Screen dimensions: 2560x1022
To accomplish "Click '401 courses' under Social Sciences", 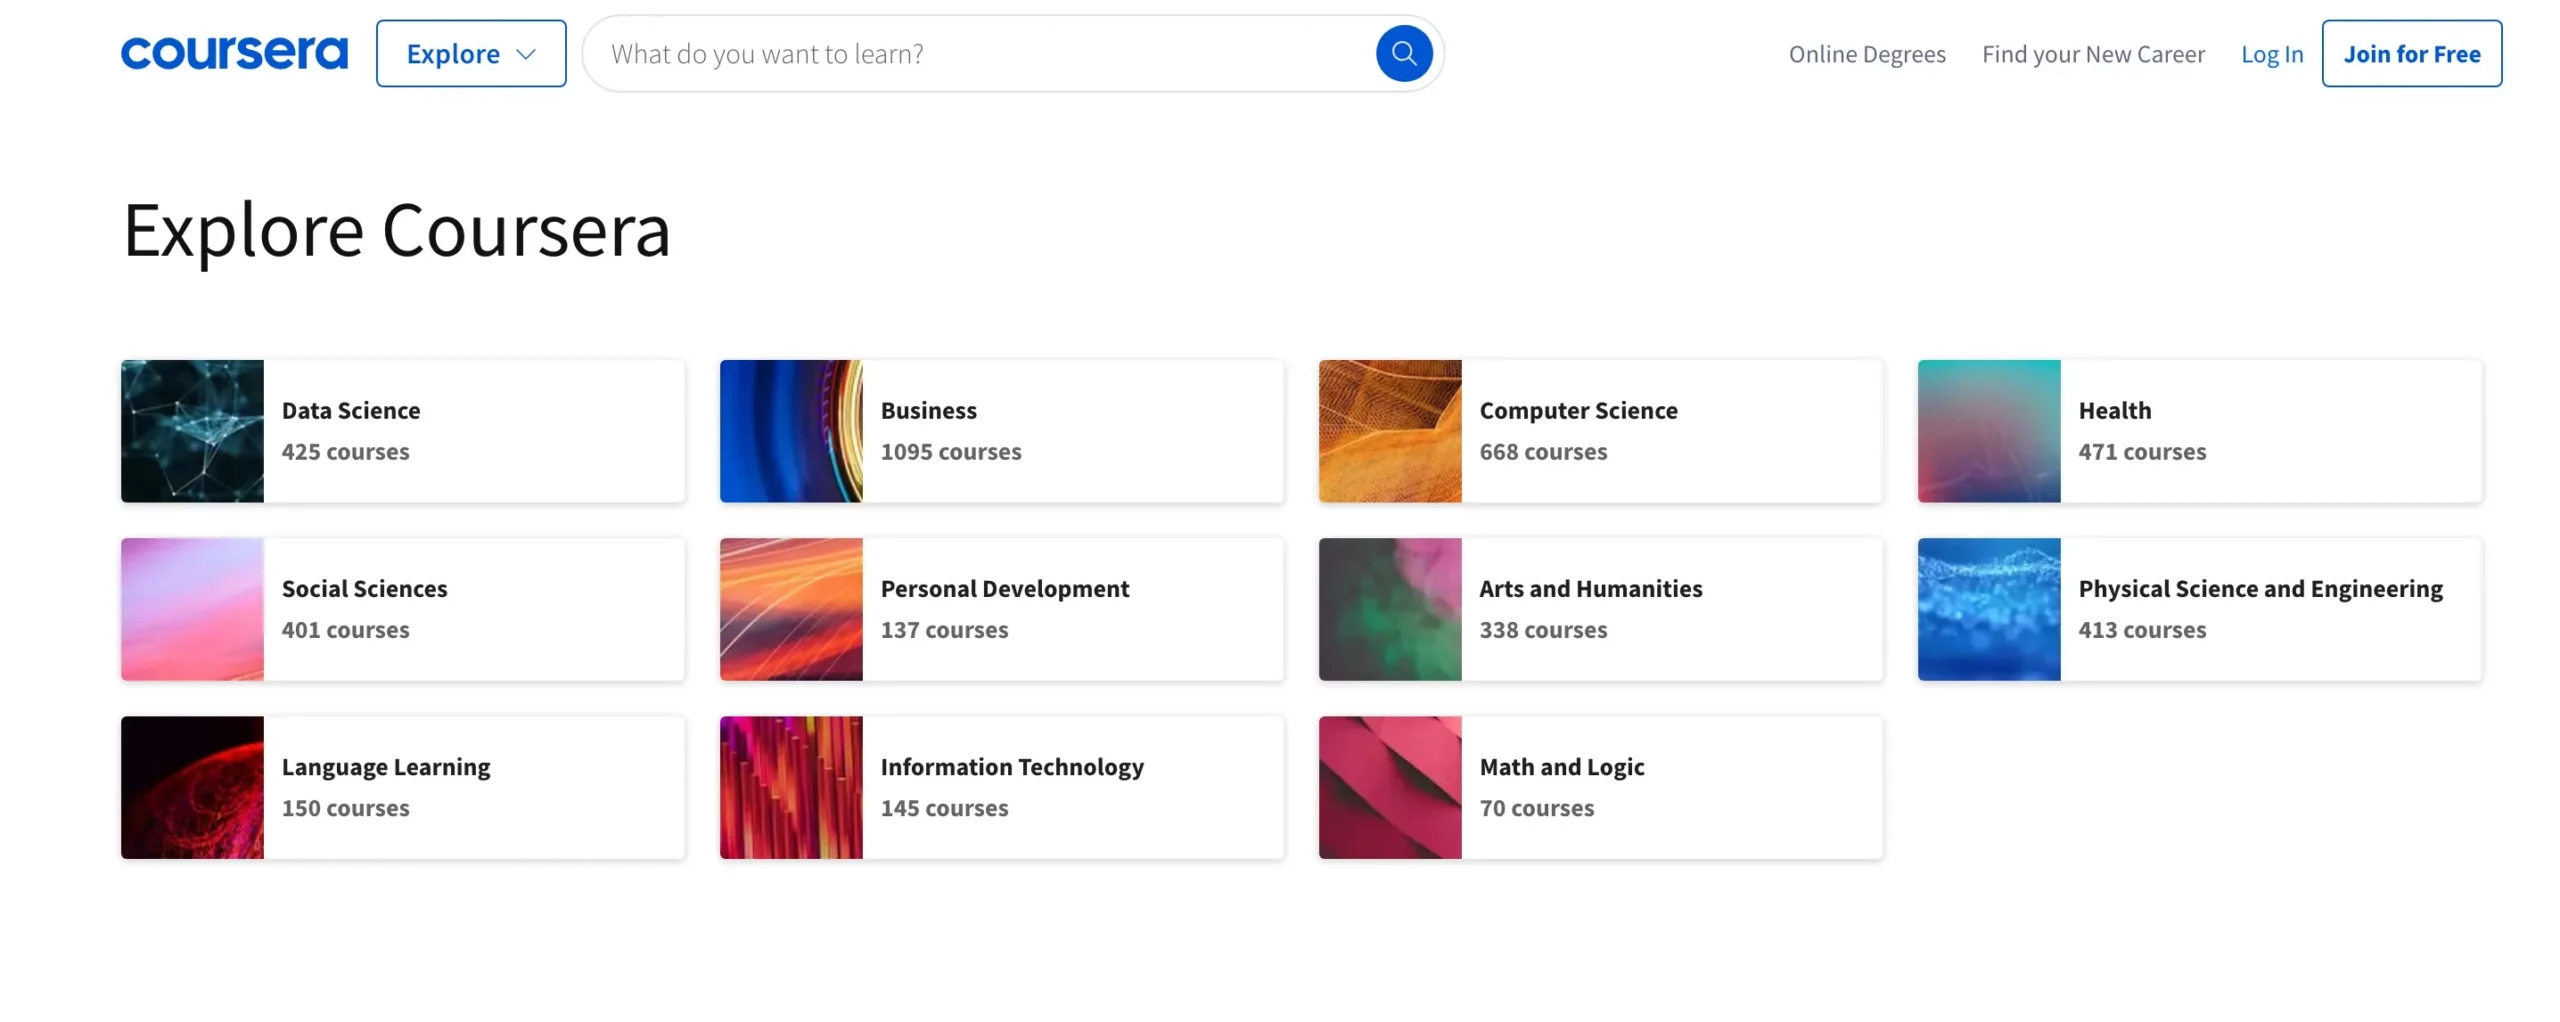I will pos(345,629).
